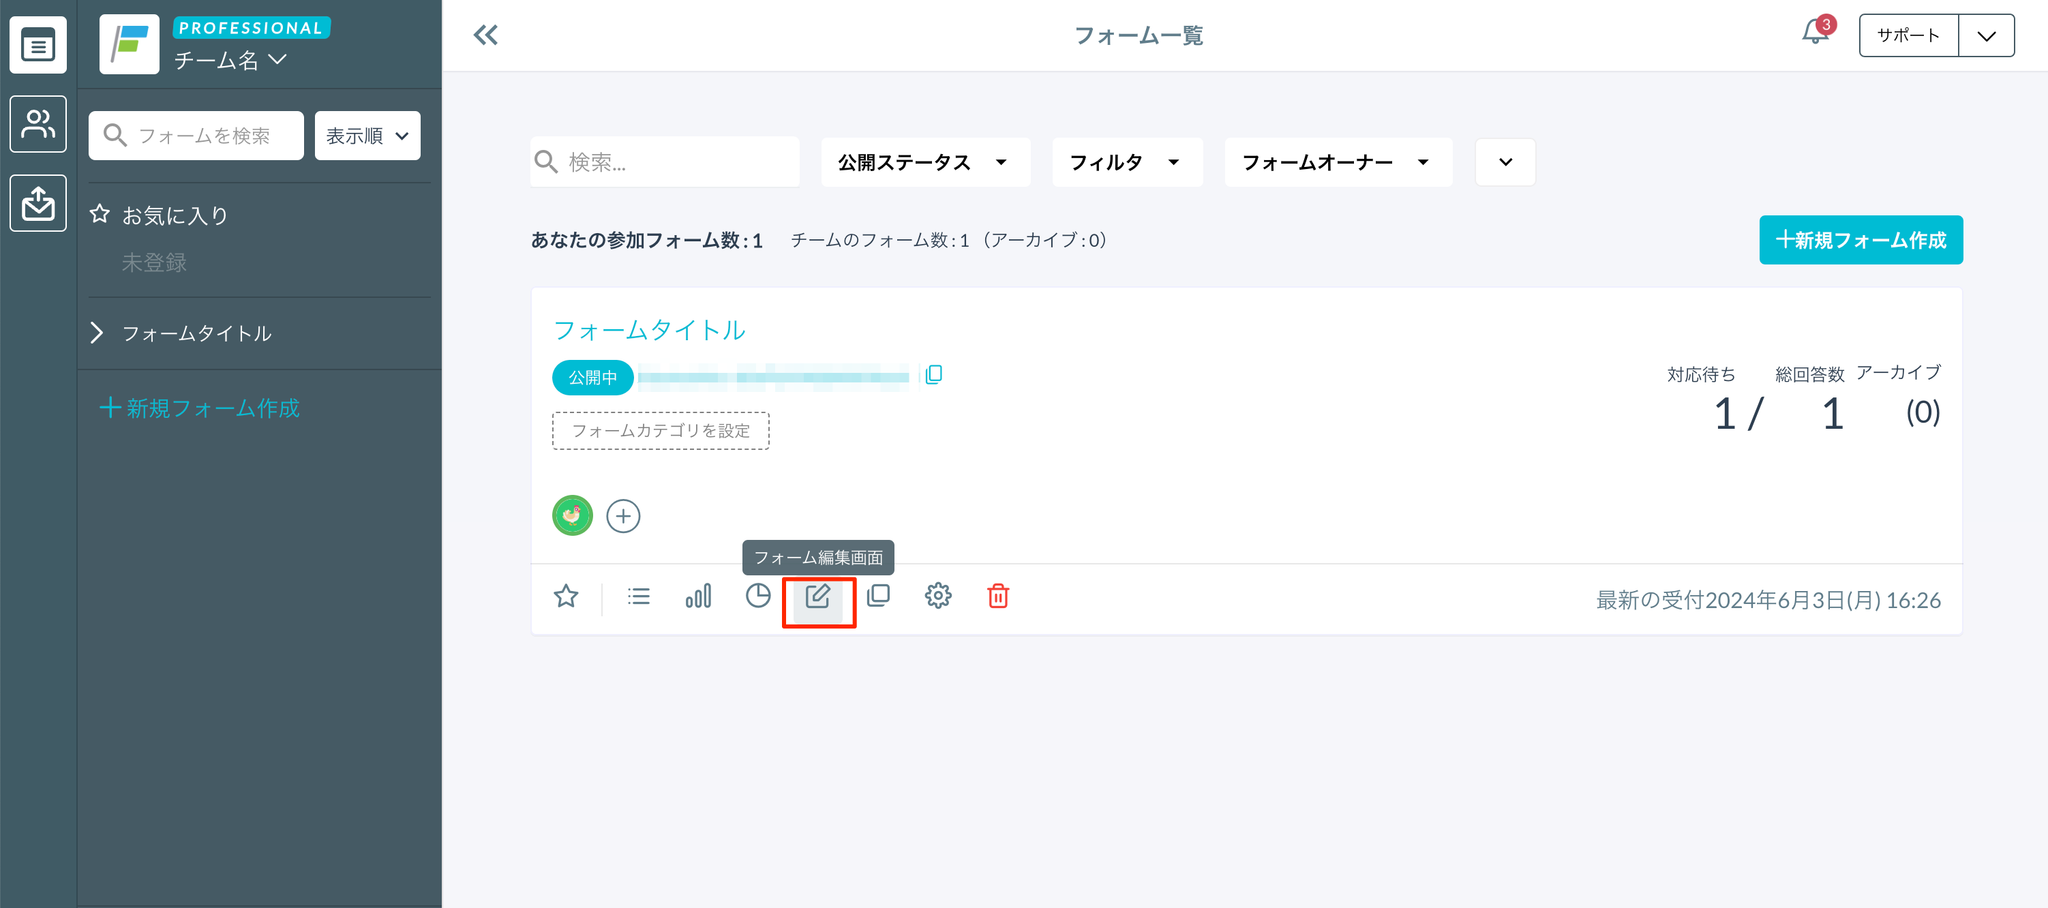Screen dimensions: 2048x908
Task: Open the form list sidebar icon
Action: coord(38,45)
